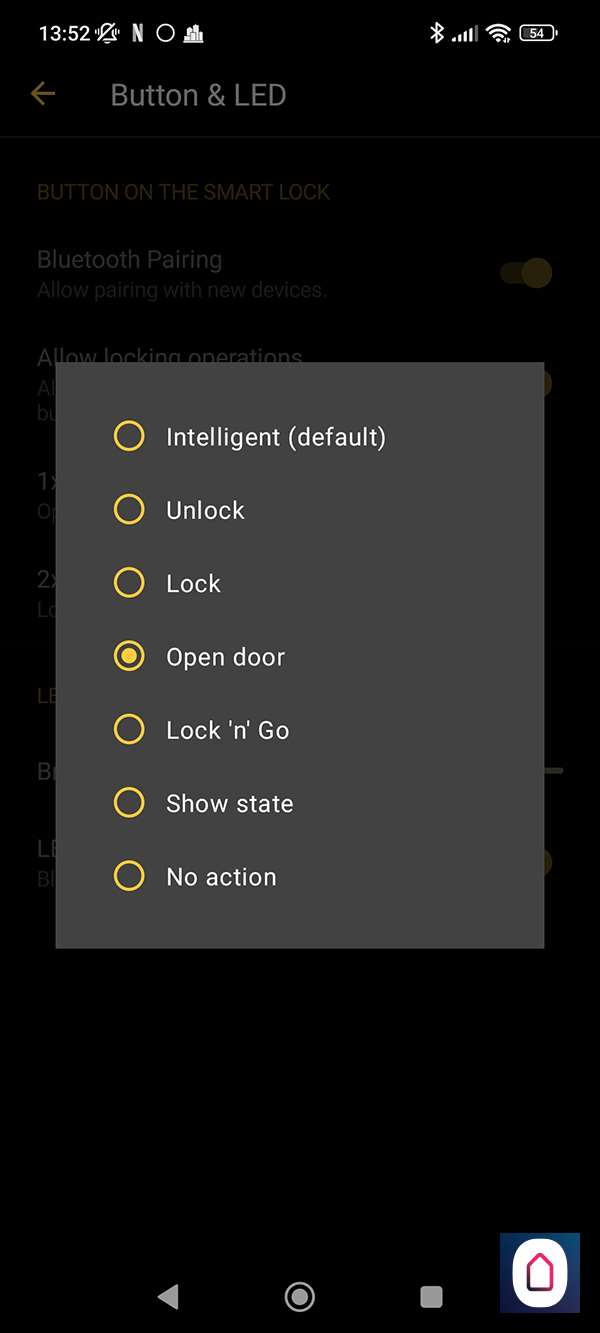Select the Open door radio button
Image resolution: width=600 pixels, height=1333 pixels.
pos(129,657)
